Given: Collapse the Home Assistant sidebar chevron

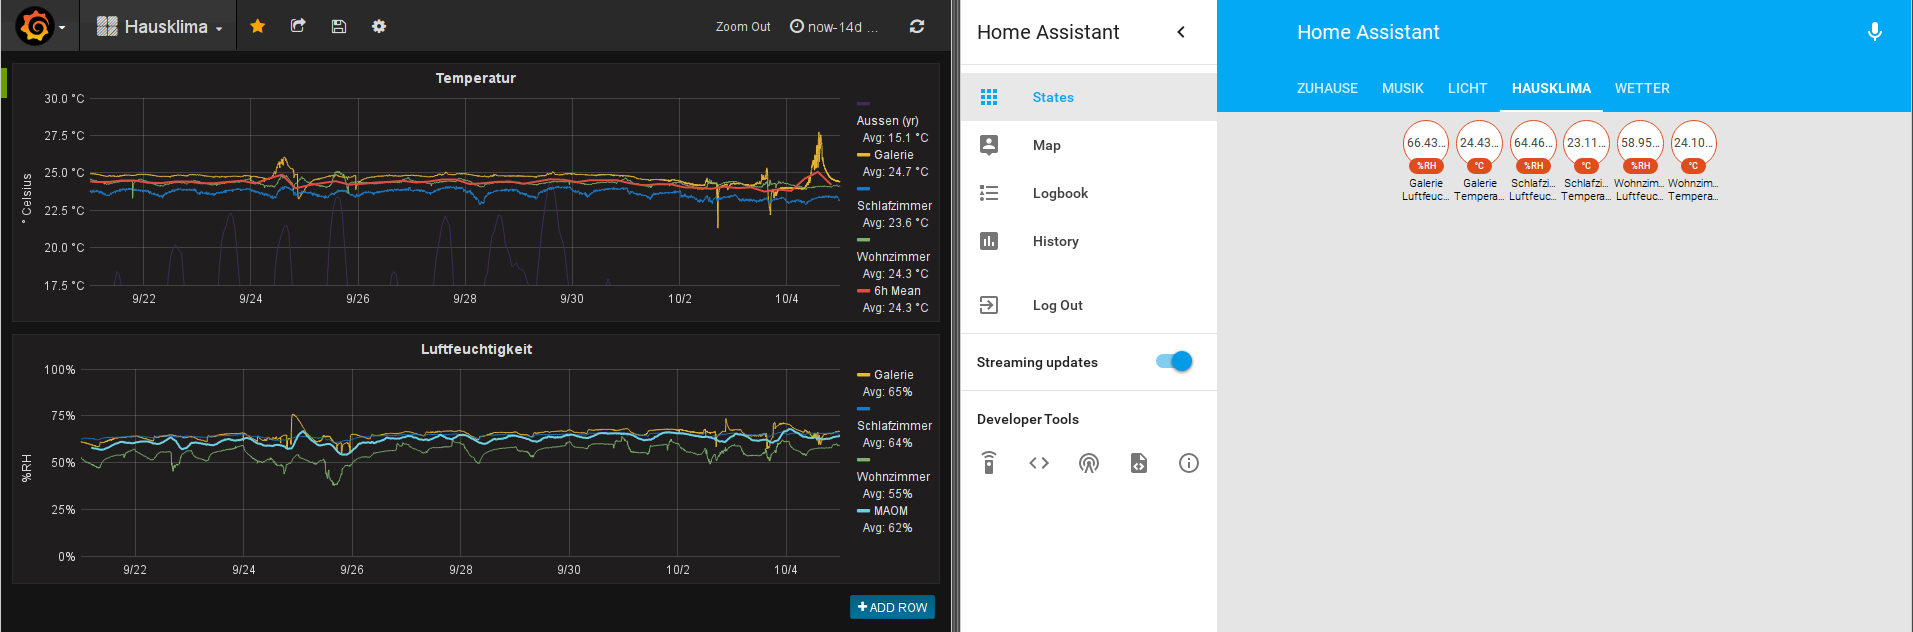Looking at the screenshot, I should coord(1181,32).
